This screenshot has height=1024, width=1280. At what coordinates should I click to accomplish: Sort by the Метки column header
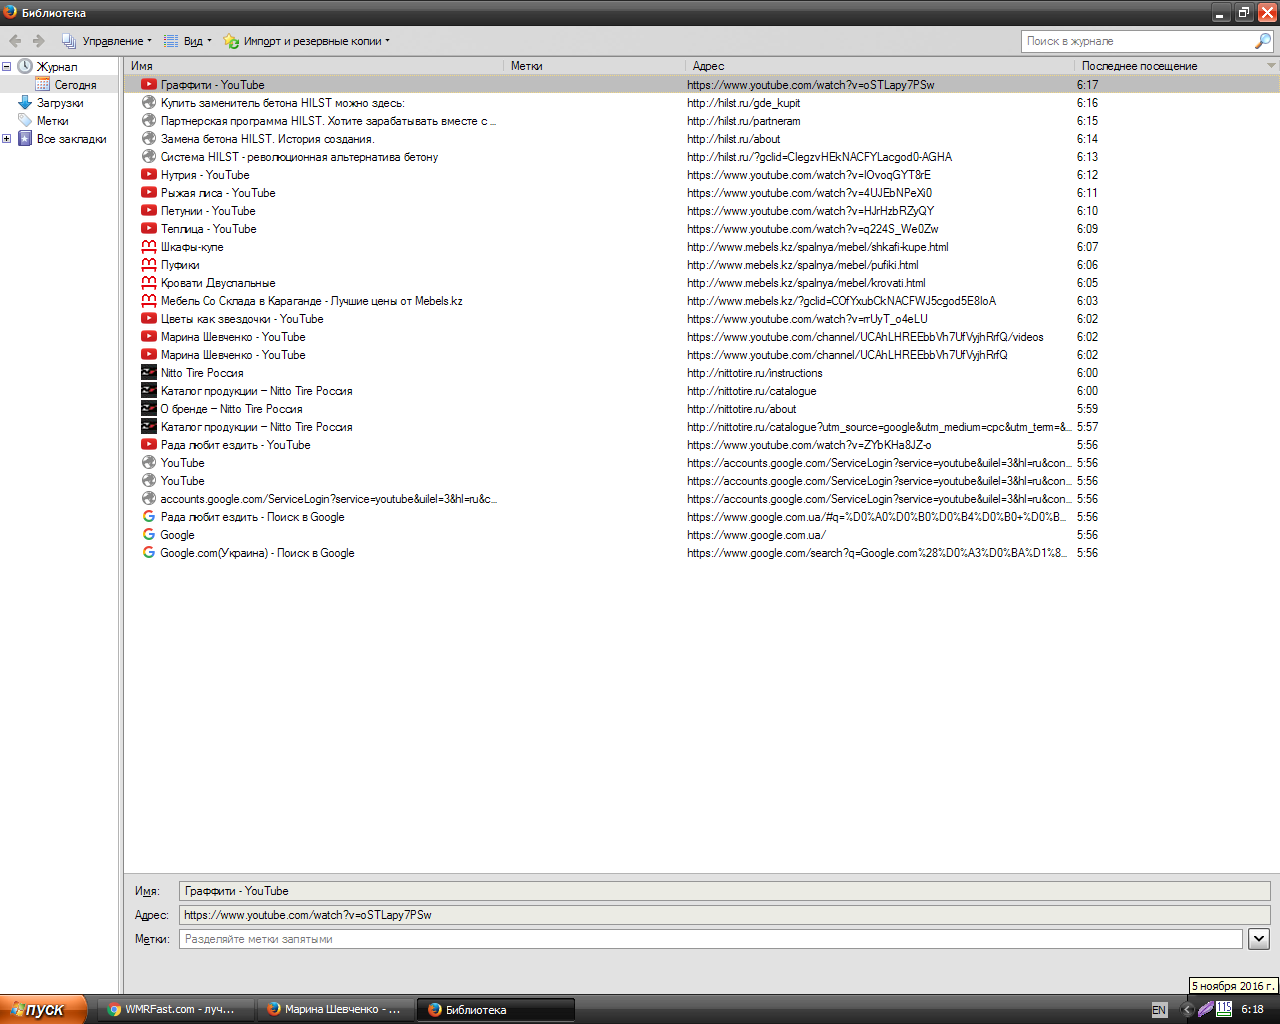(x=595, y=66)
